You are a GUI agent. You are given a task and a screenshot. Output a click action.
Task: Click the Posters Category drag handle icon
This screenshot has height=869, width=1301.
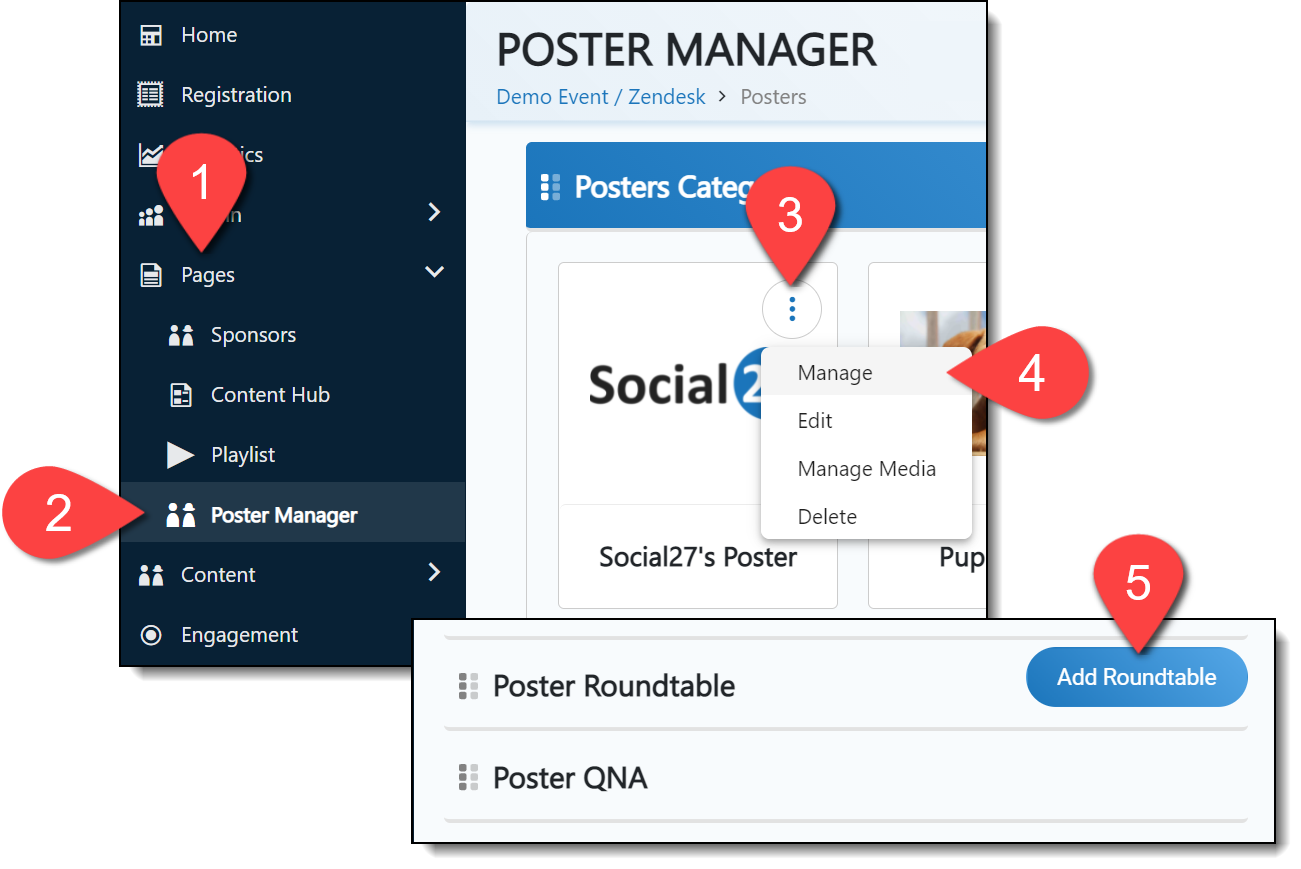click(x=550, y=187)
